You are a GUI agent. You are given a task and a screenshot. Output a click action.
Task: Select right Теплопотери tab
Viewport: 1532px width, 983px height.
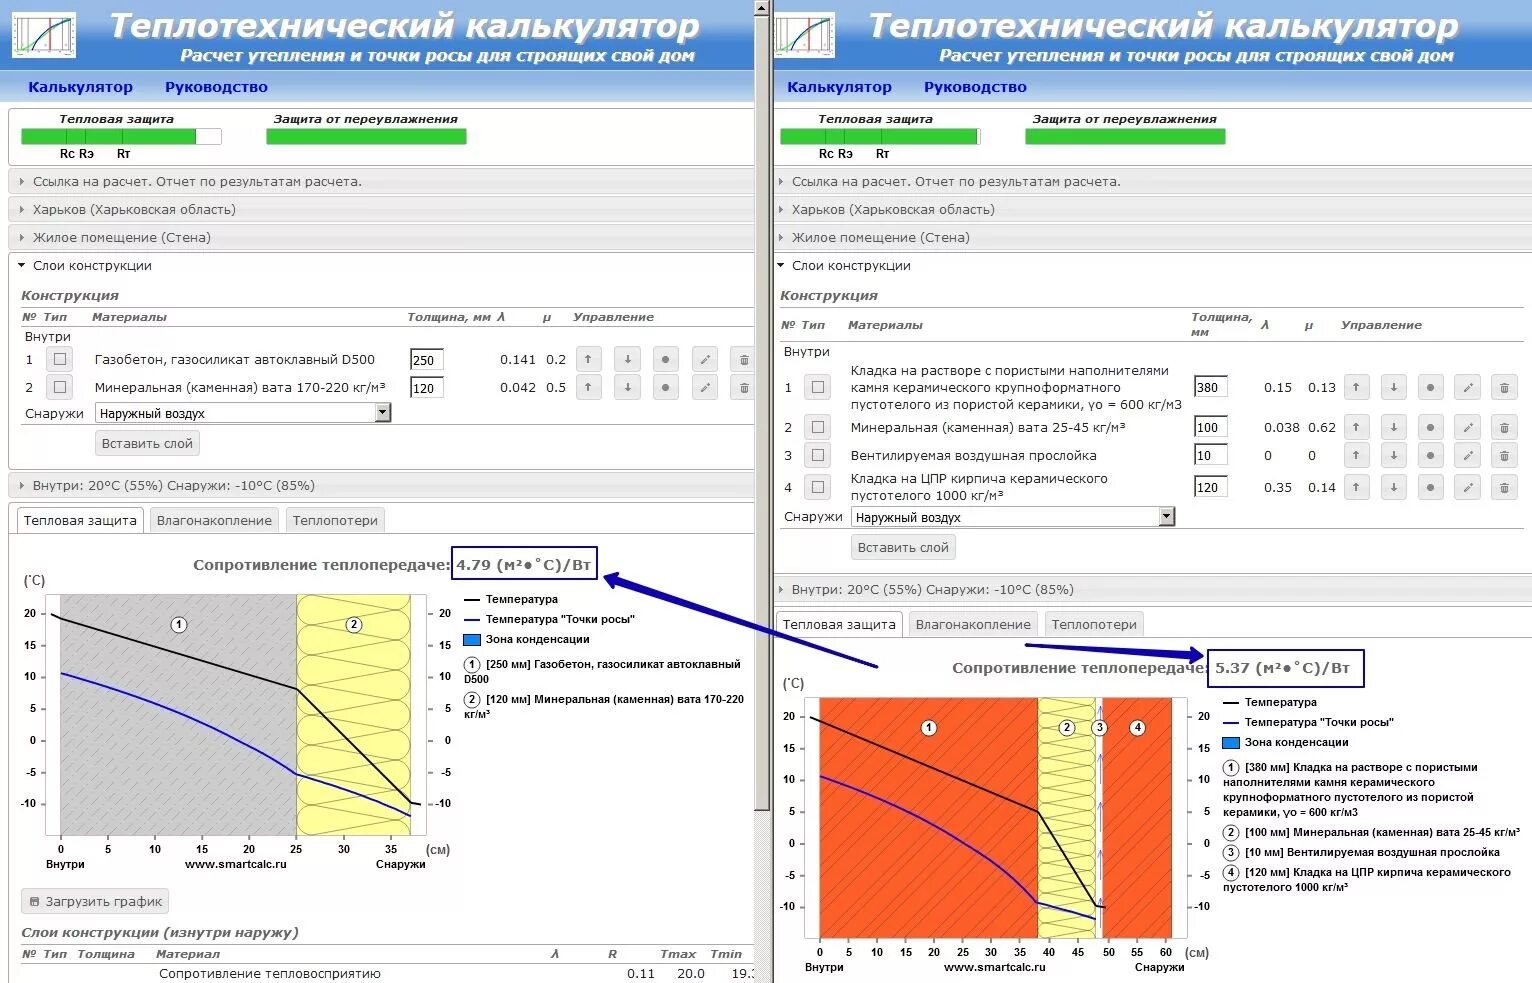point(1094,624)
